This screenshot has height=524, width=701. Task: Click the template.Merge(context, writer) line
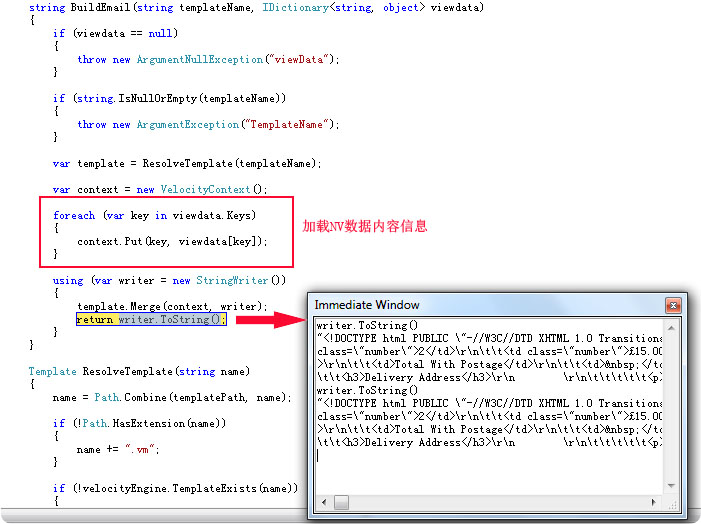pyautogui.click(x=172, y=306)
